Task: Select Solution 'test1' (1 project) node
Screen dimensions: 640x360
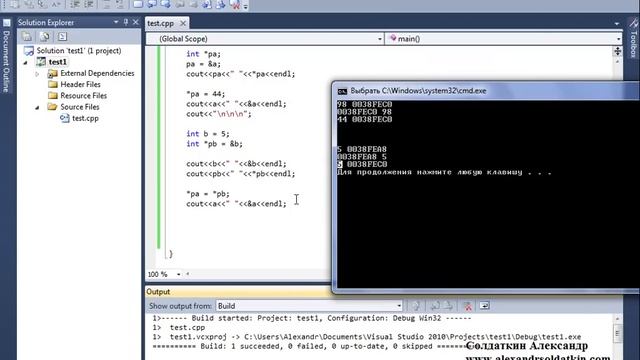Action: [x=79, y=51]
